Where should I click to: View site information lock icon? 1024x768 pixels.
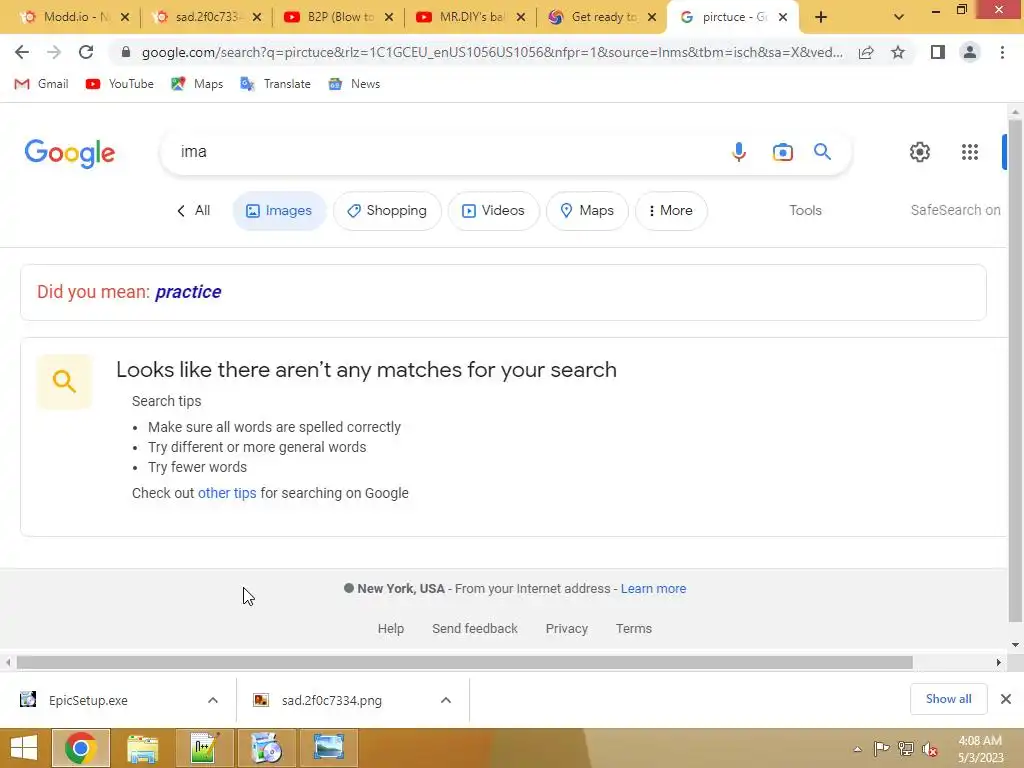coord(126,52)
